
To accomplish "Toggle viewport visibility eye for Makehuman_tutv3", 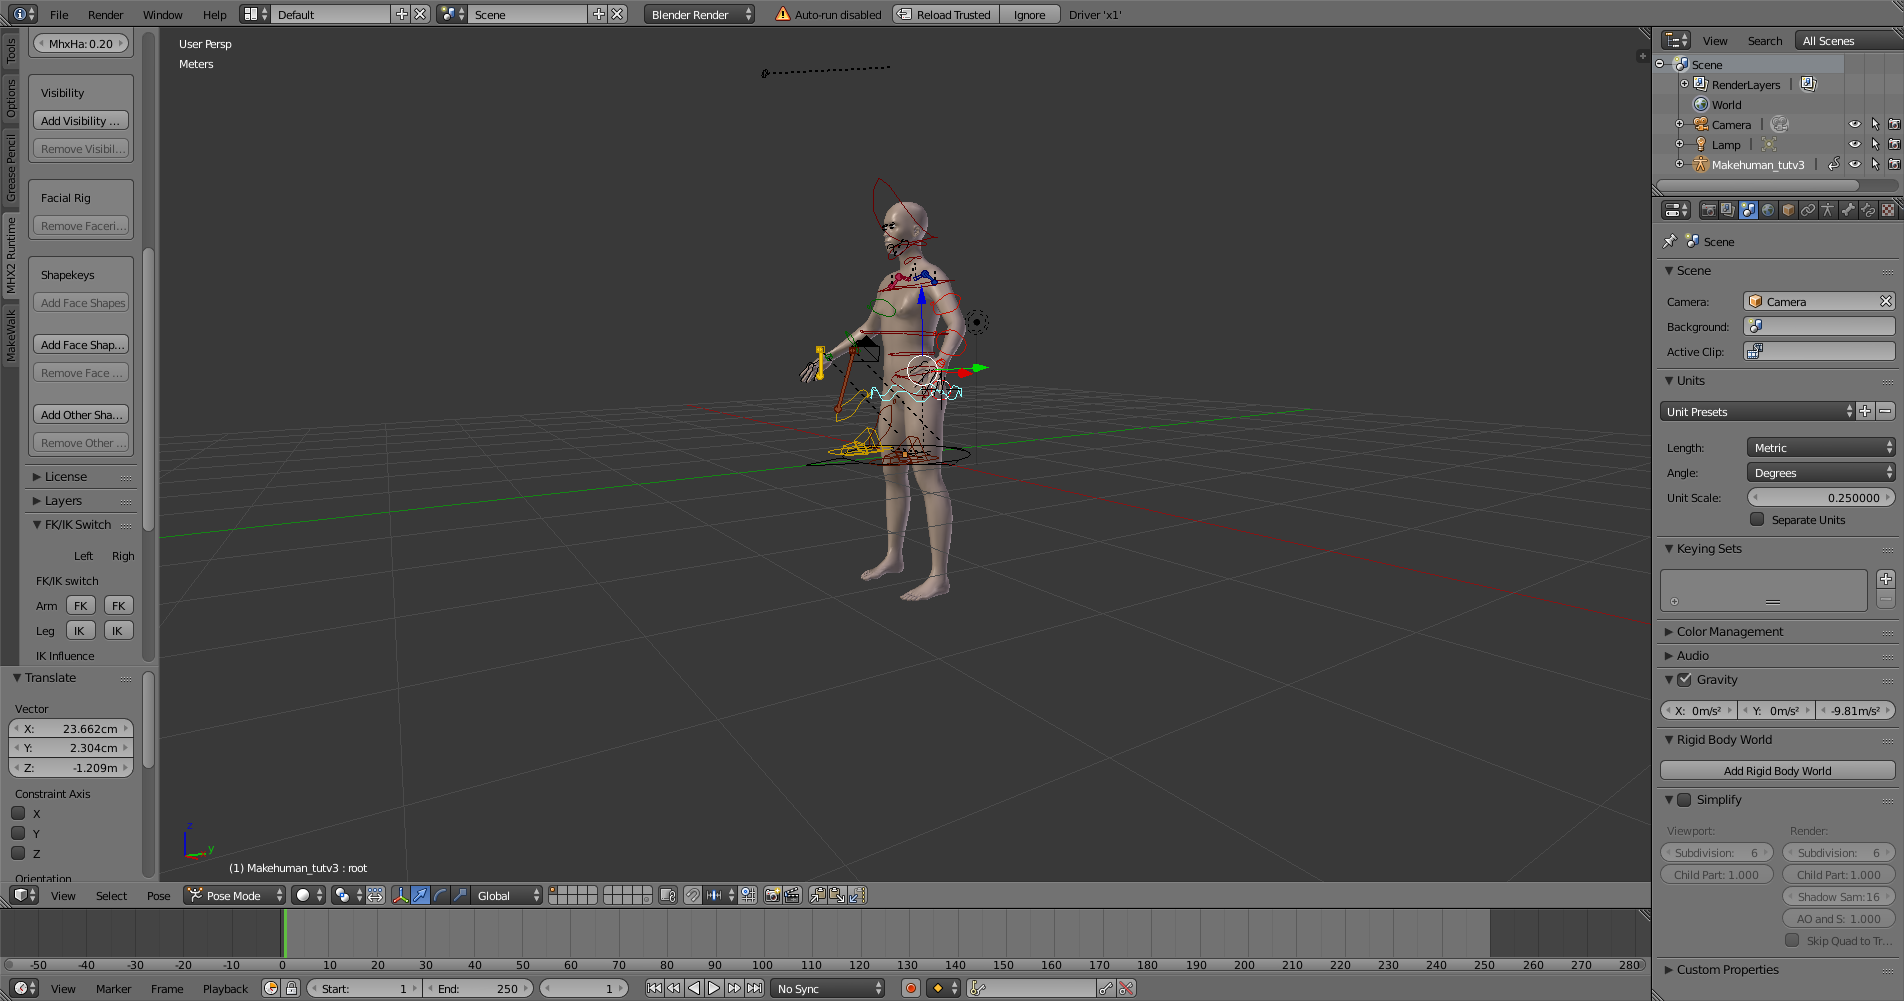I will [x=1854, y=164].
